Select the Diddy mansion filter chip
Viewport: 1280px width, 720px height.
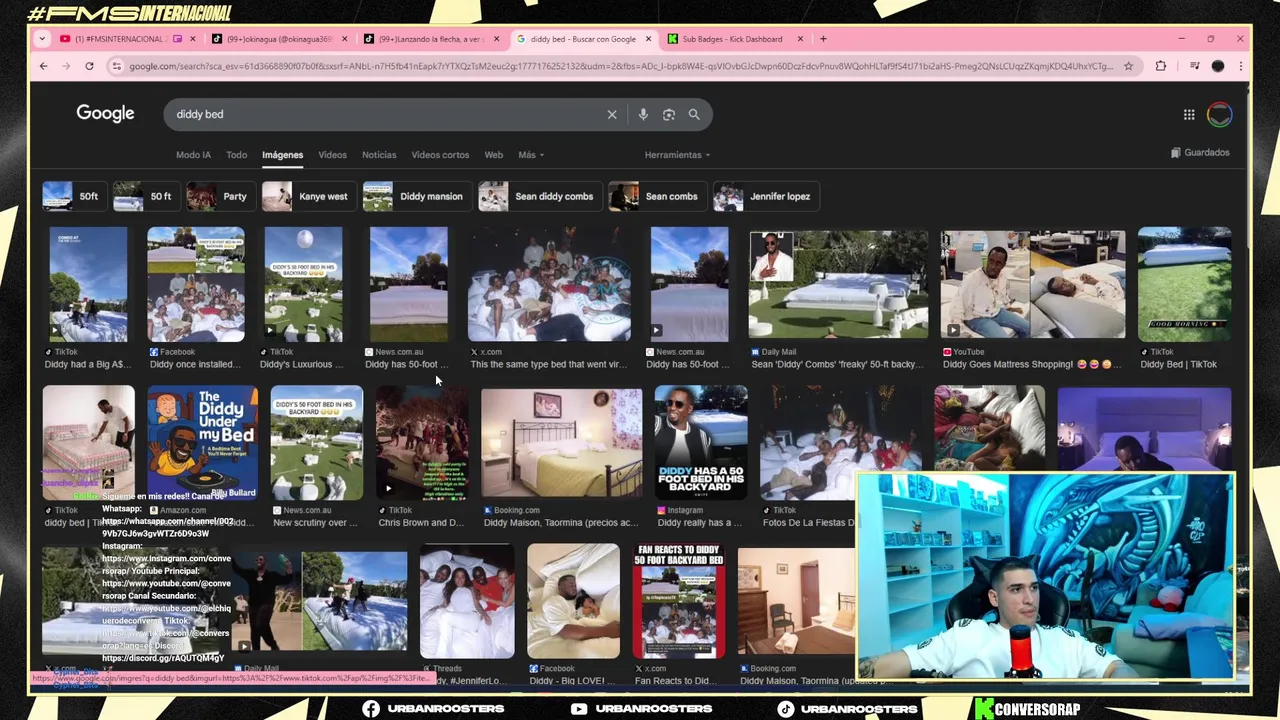[416, 196]
